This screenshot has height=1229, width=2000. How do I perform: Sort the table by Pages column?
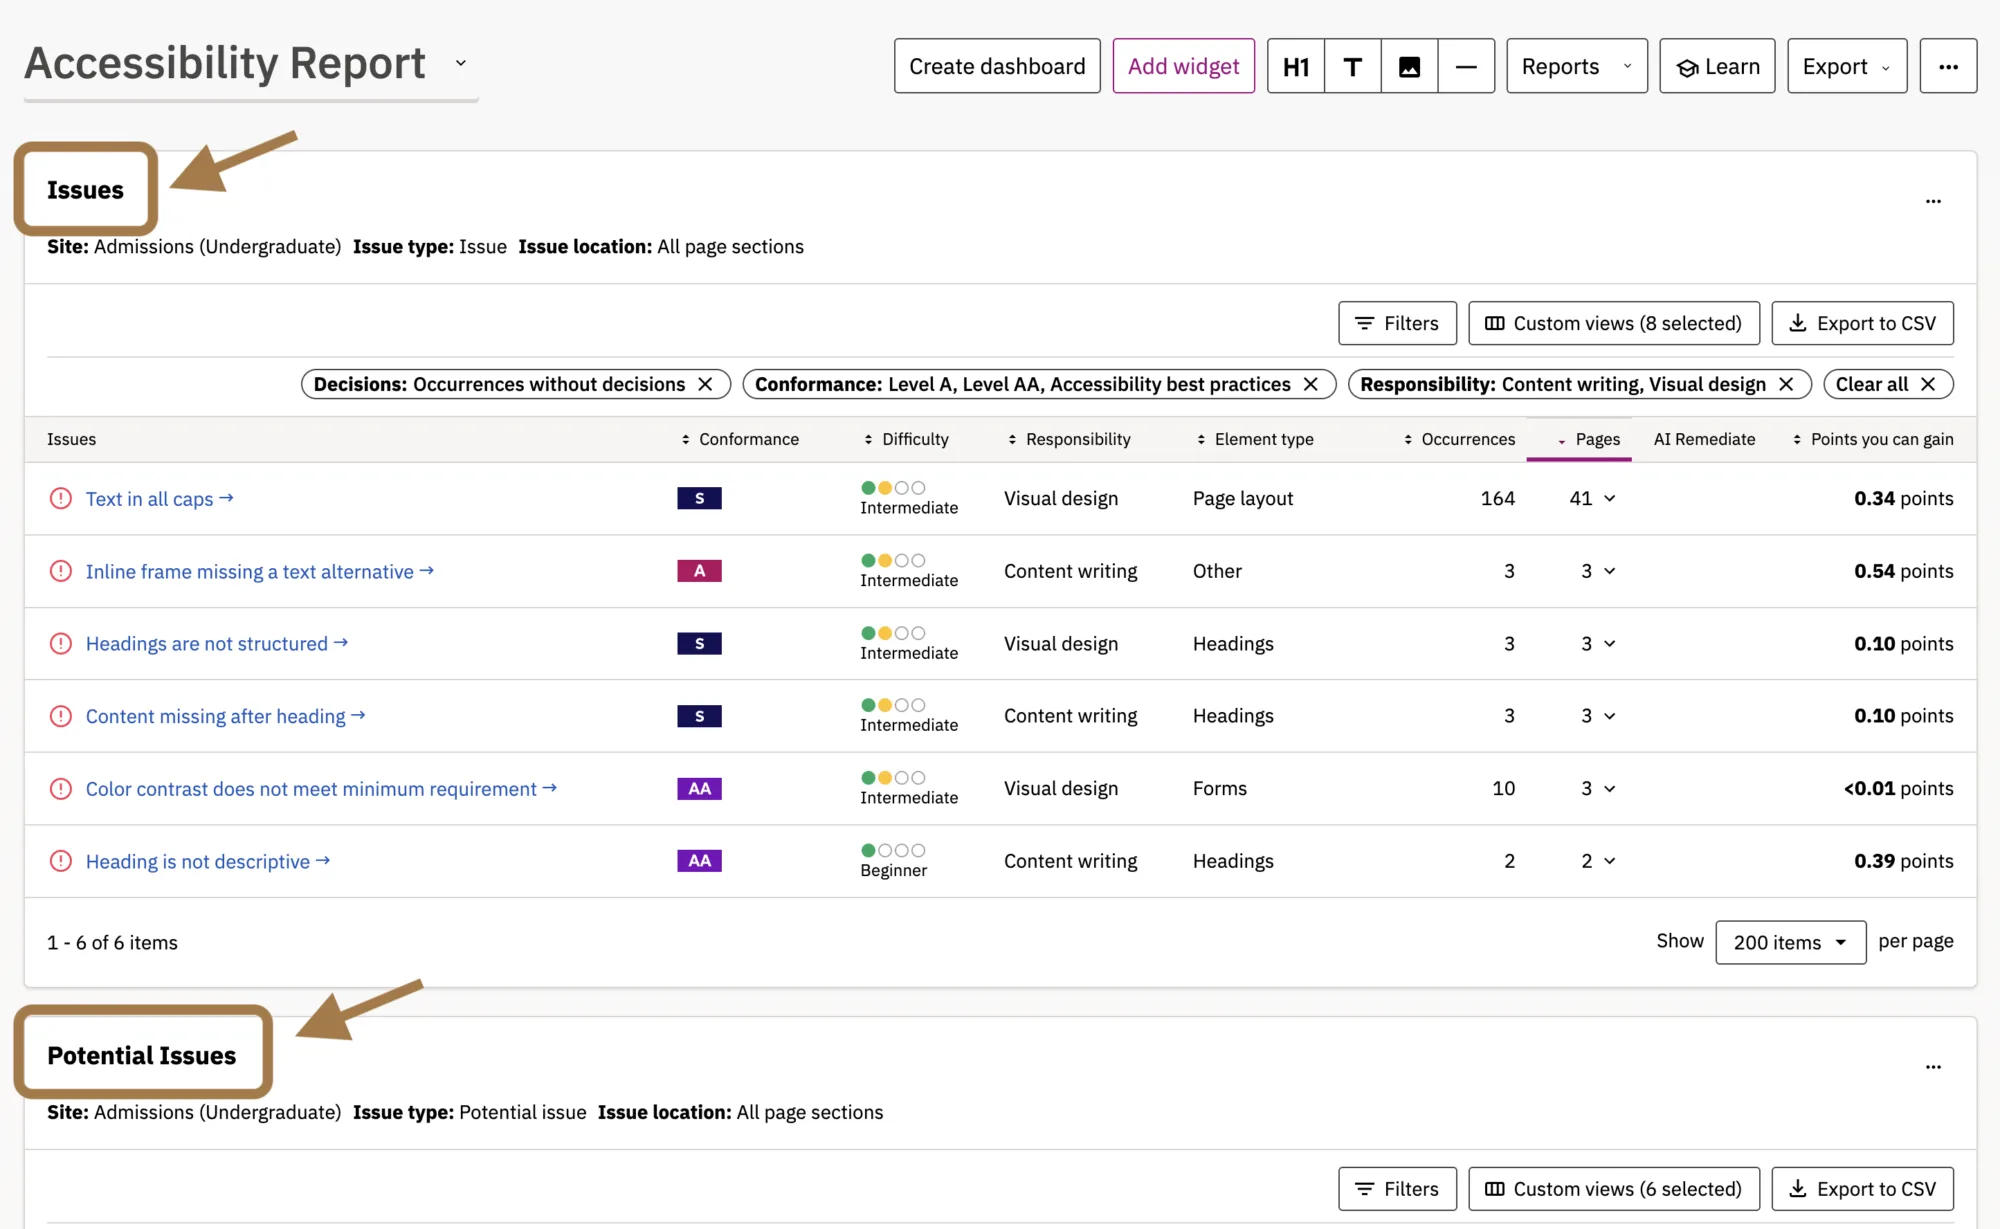tap(1588, 439)
